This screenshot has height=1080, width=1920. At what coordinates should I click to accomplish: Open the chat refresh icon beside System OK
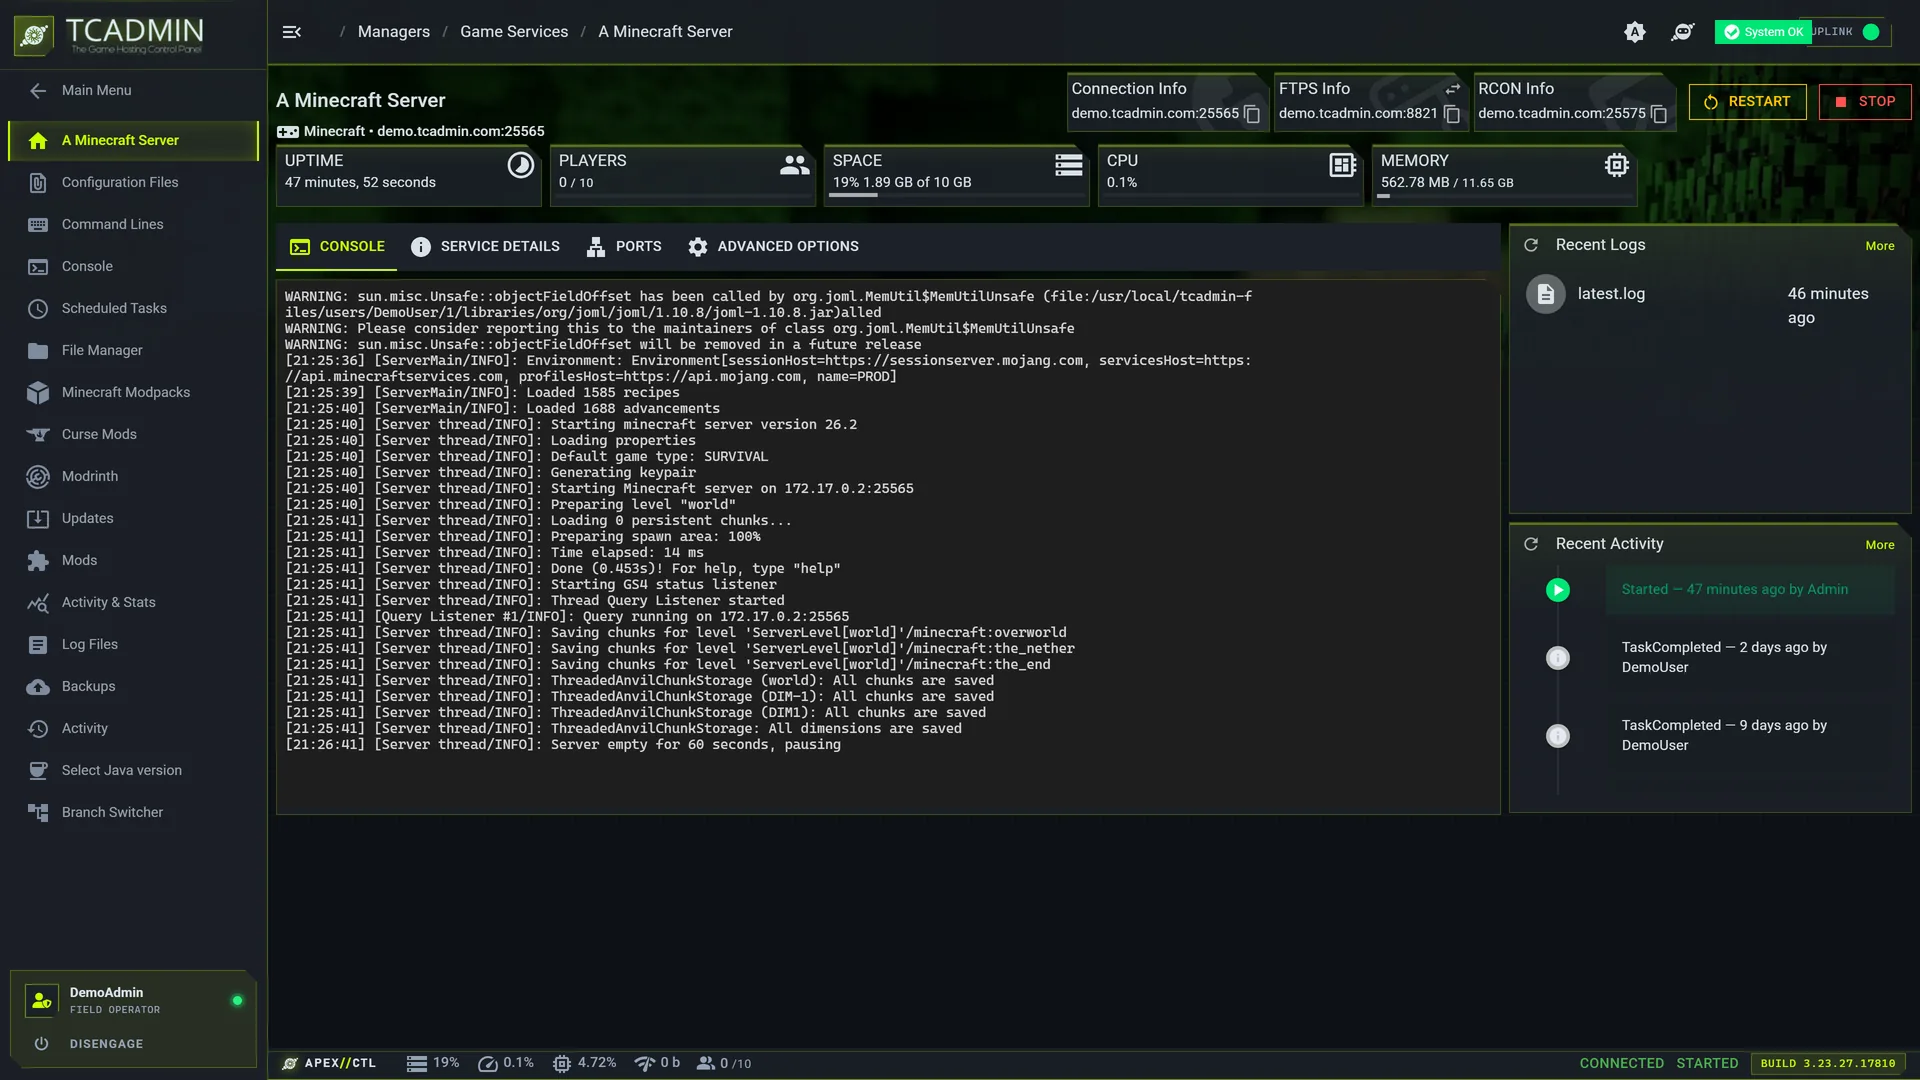tap(1682, 32)
